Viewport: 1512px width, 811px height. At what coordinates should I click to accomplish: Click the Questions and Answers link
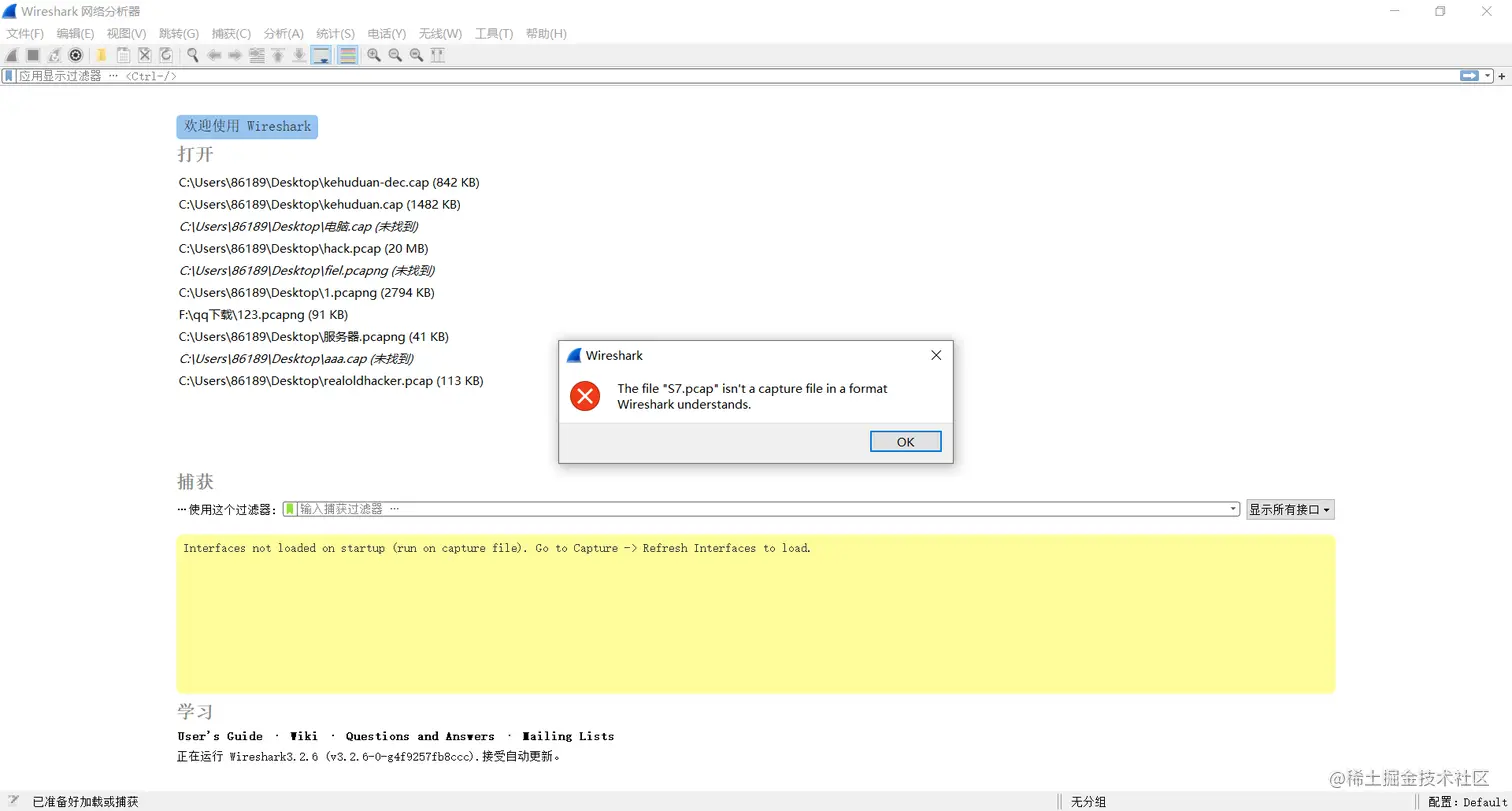[420, 736]
